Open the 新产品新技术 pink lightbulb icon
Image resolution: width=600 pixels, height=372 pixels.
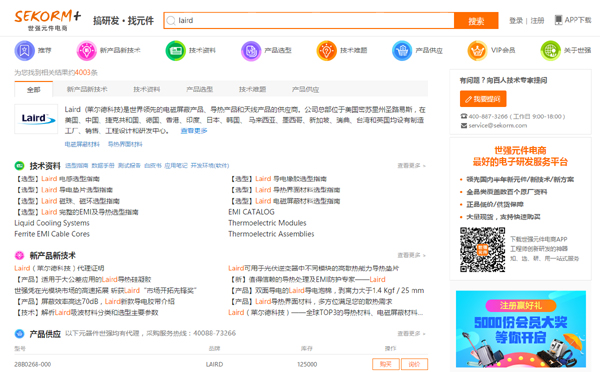86,51
